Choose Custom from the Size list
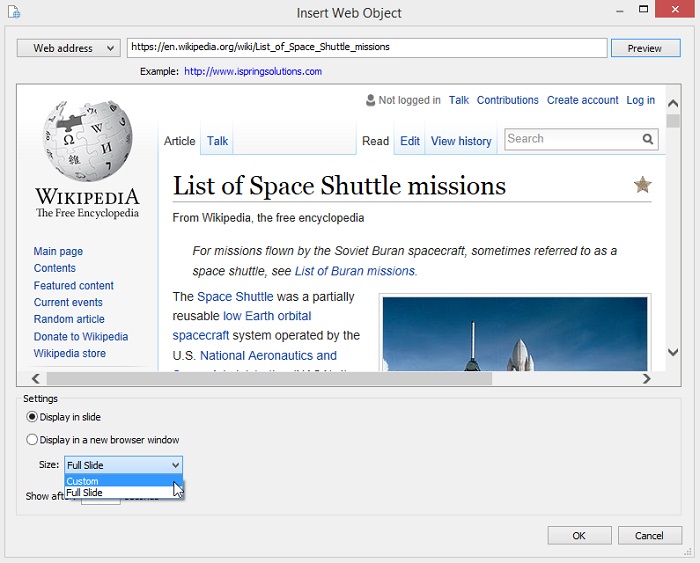The width and height of the screenshot is (700, 563). (x=124, y=481)
